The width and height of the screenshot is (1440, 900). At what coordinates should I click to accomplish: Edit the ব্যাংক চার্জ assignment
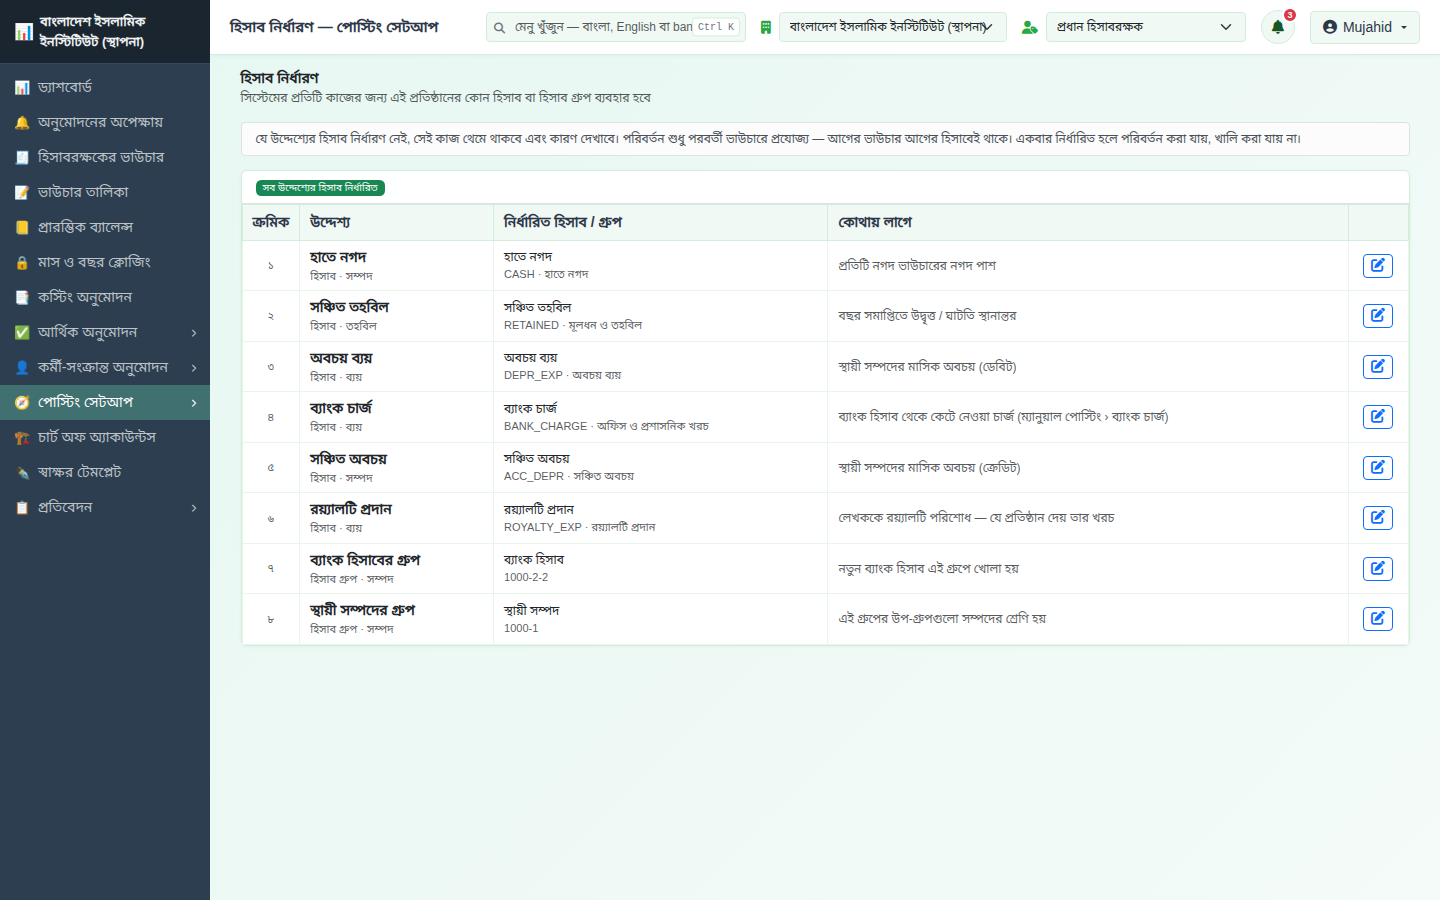tap(1377, 417)
